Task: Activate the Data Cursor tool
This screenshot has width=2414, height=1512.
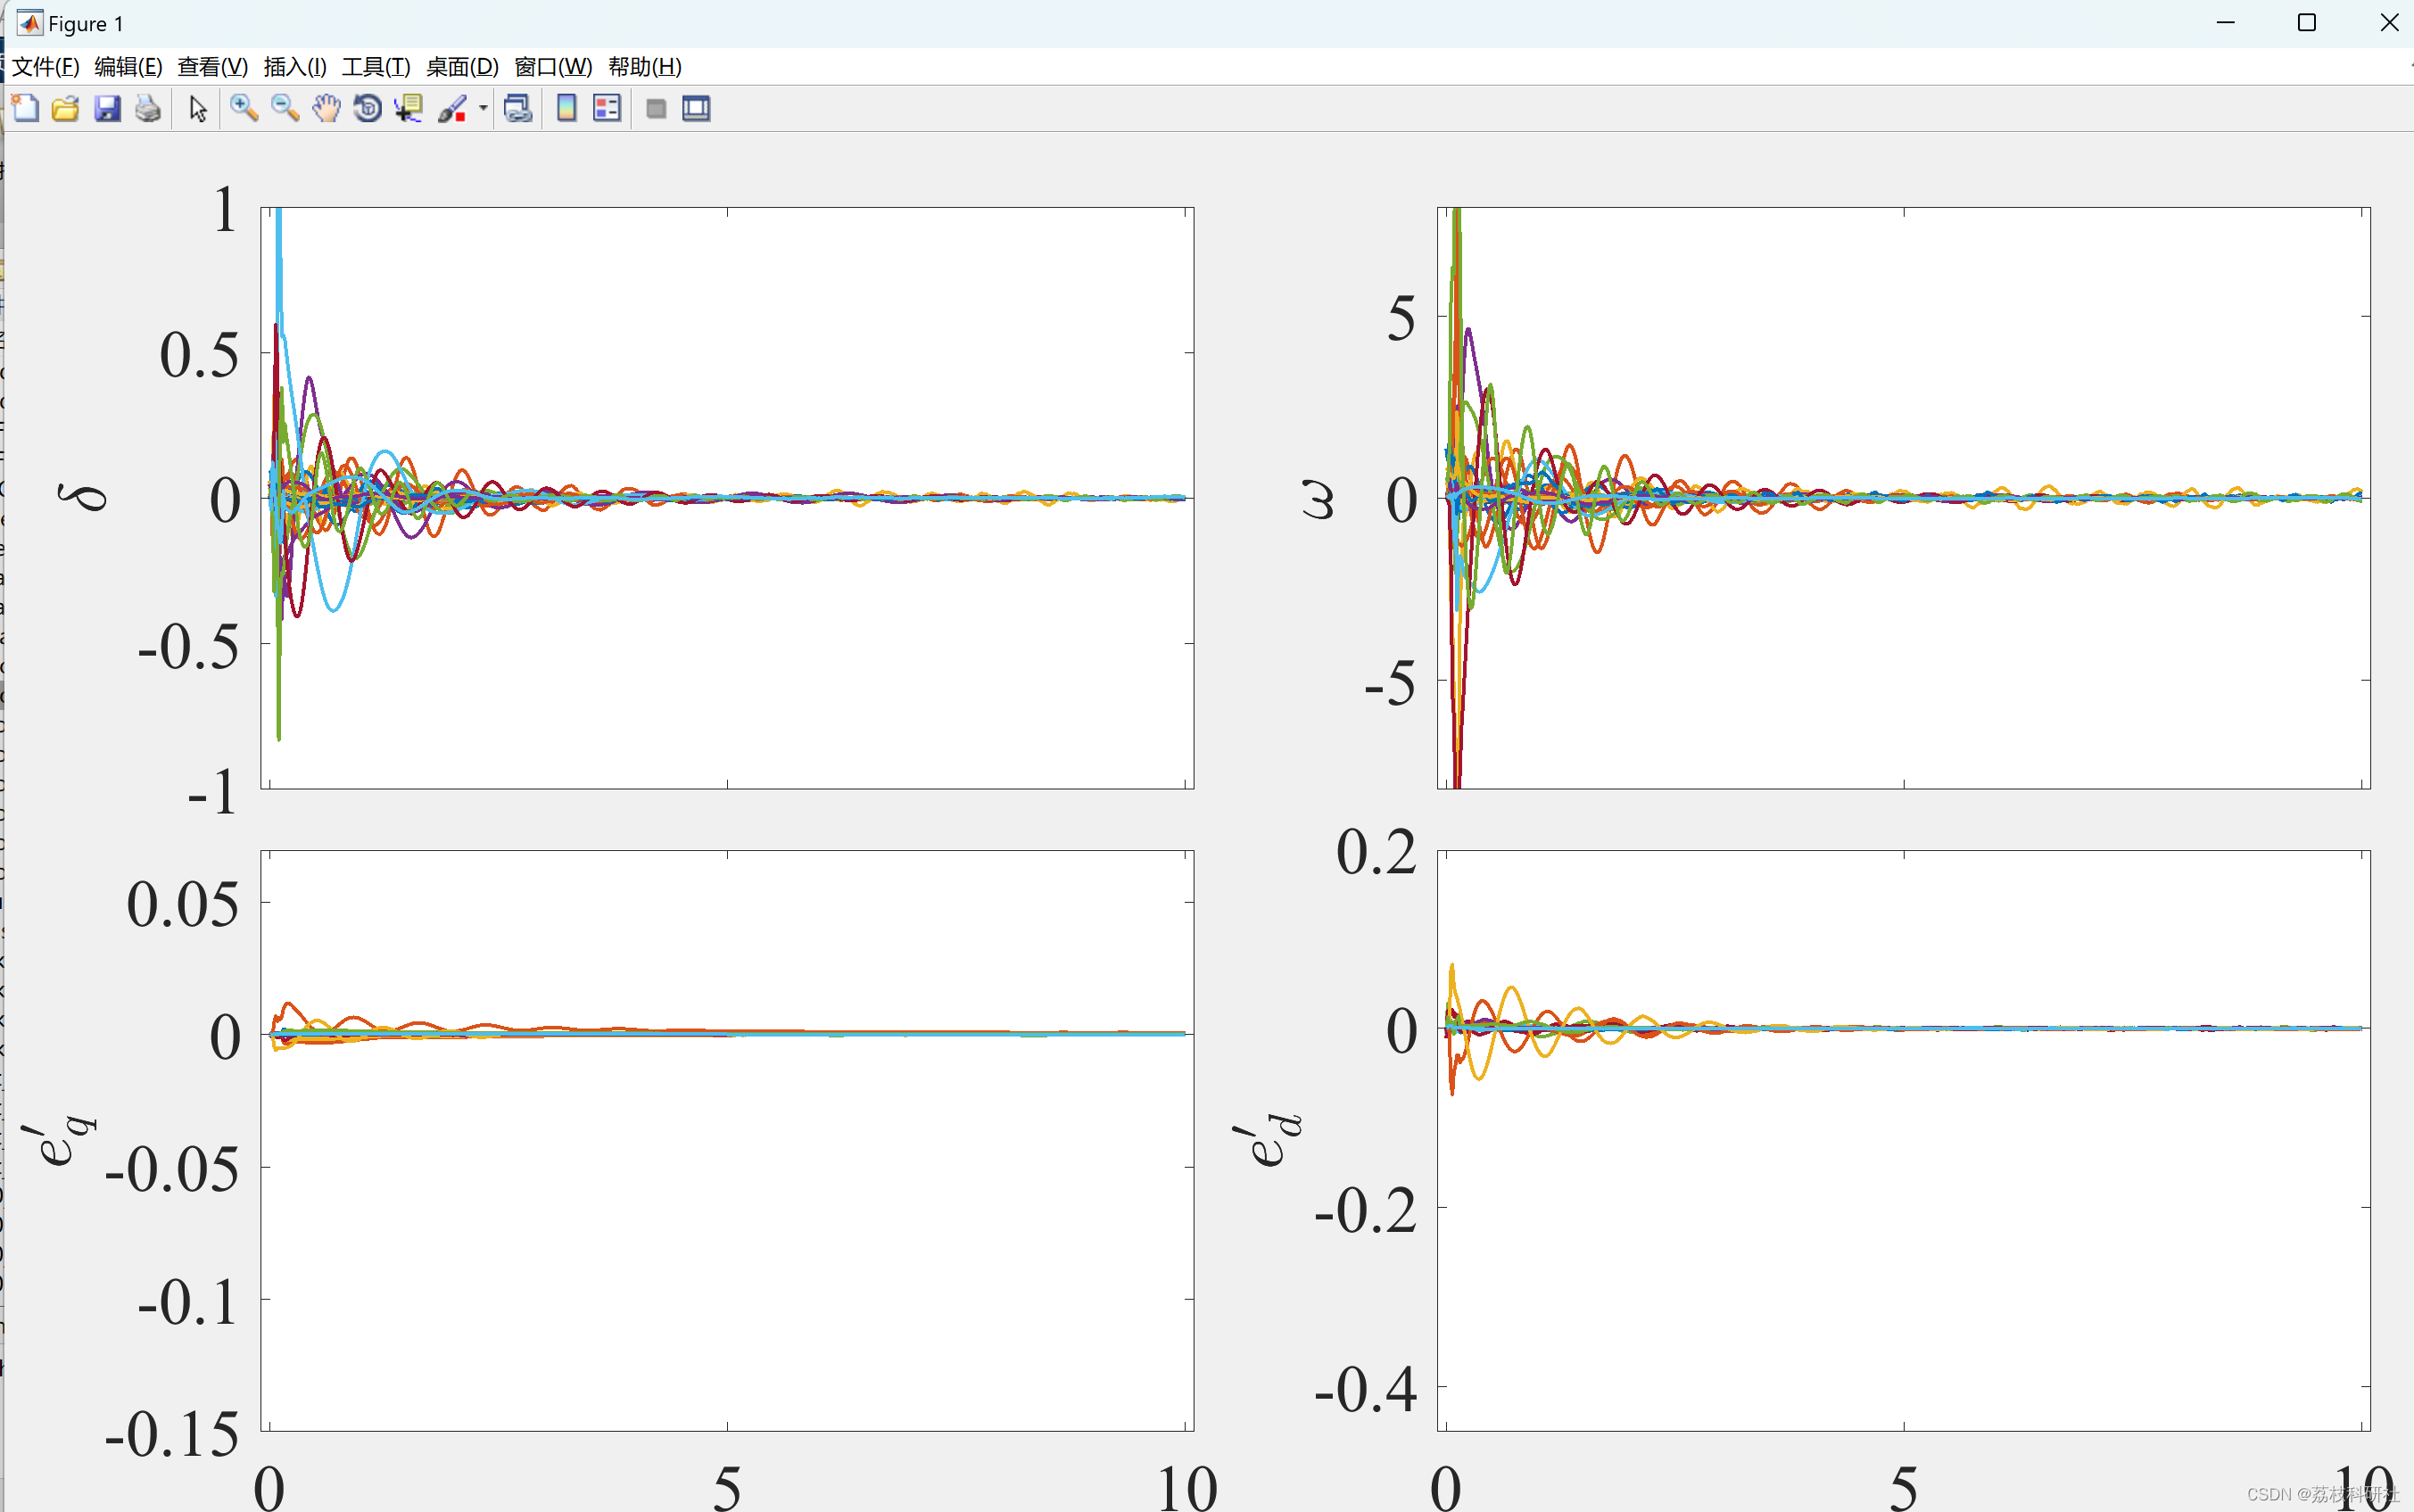Action: 408,108
